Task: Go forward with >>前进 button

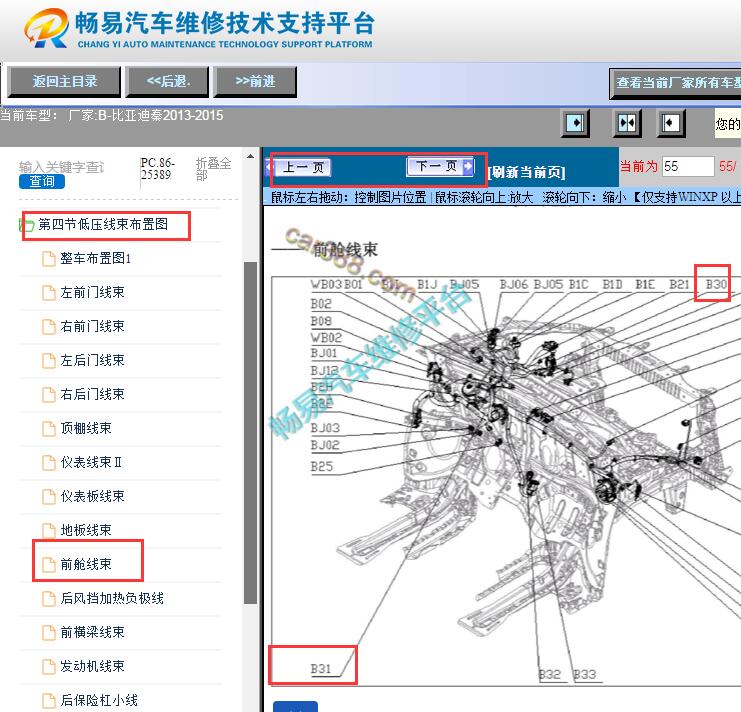Action: [x=255, y=82]
